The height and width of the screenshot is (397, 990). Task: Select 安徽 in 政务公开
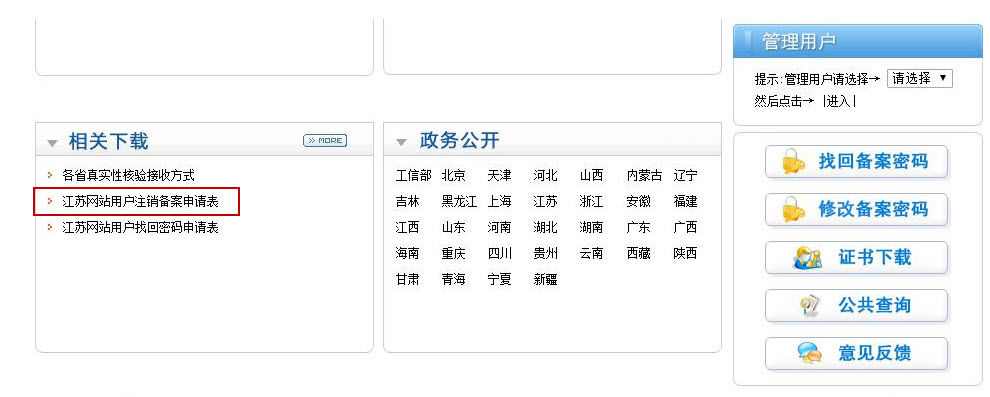click(x=638, y=201)
